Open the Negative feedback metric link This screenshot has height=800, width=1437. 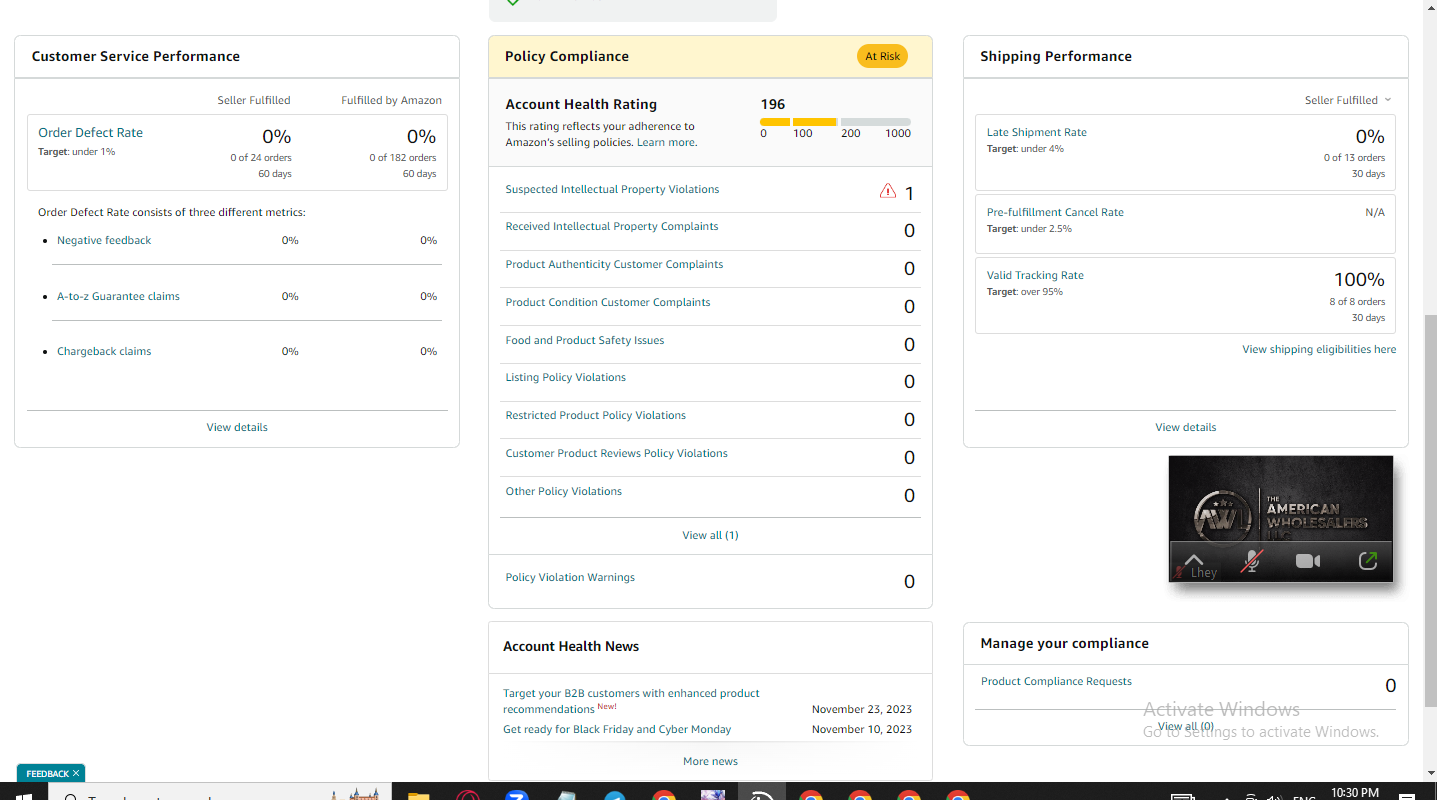point(104,240)
